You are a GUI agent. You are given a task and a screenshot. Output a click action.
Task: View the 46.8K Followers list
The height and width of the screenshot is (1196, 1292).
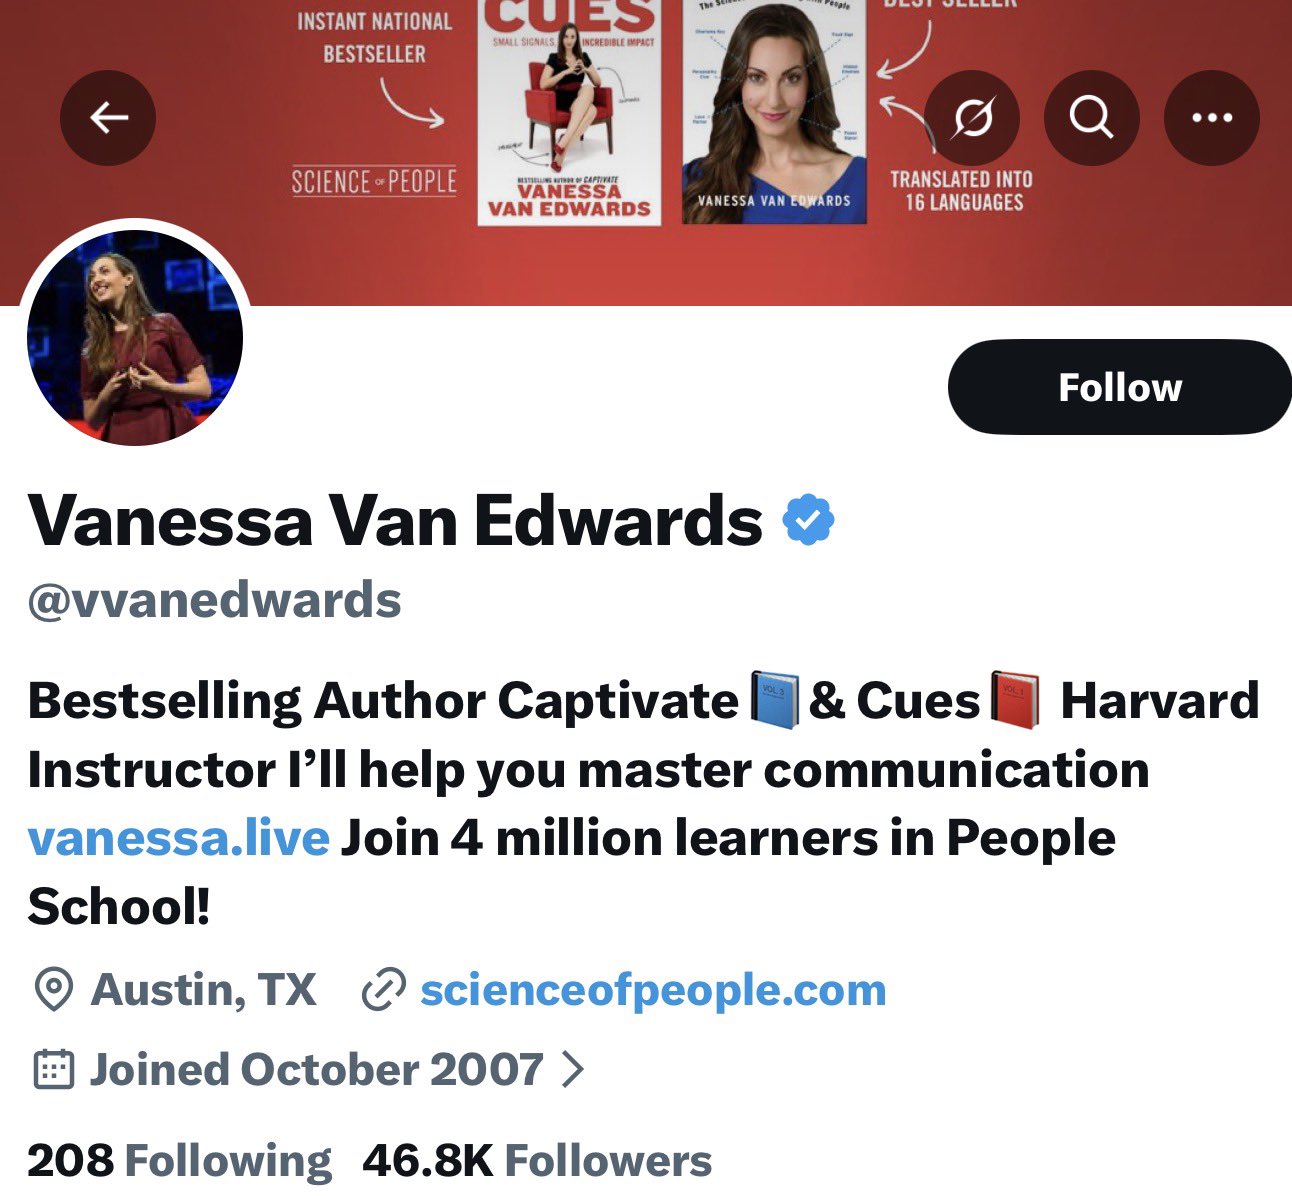click(537, 1161)
